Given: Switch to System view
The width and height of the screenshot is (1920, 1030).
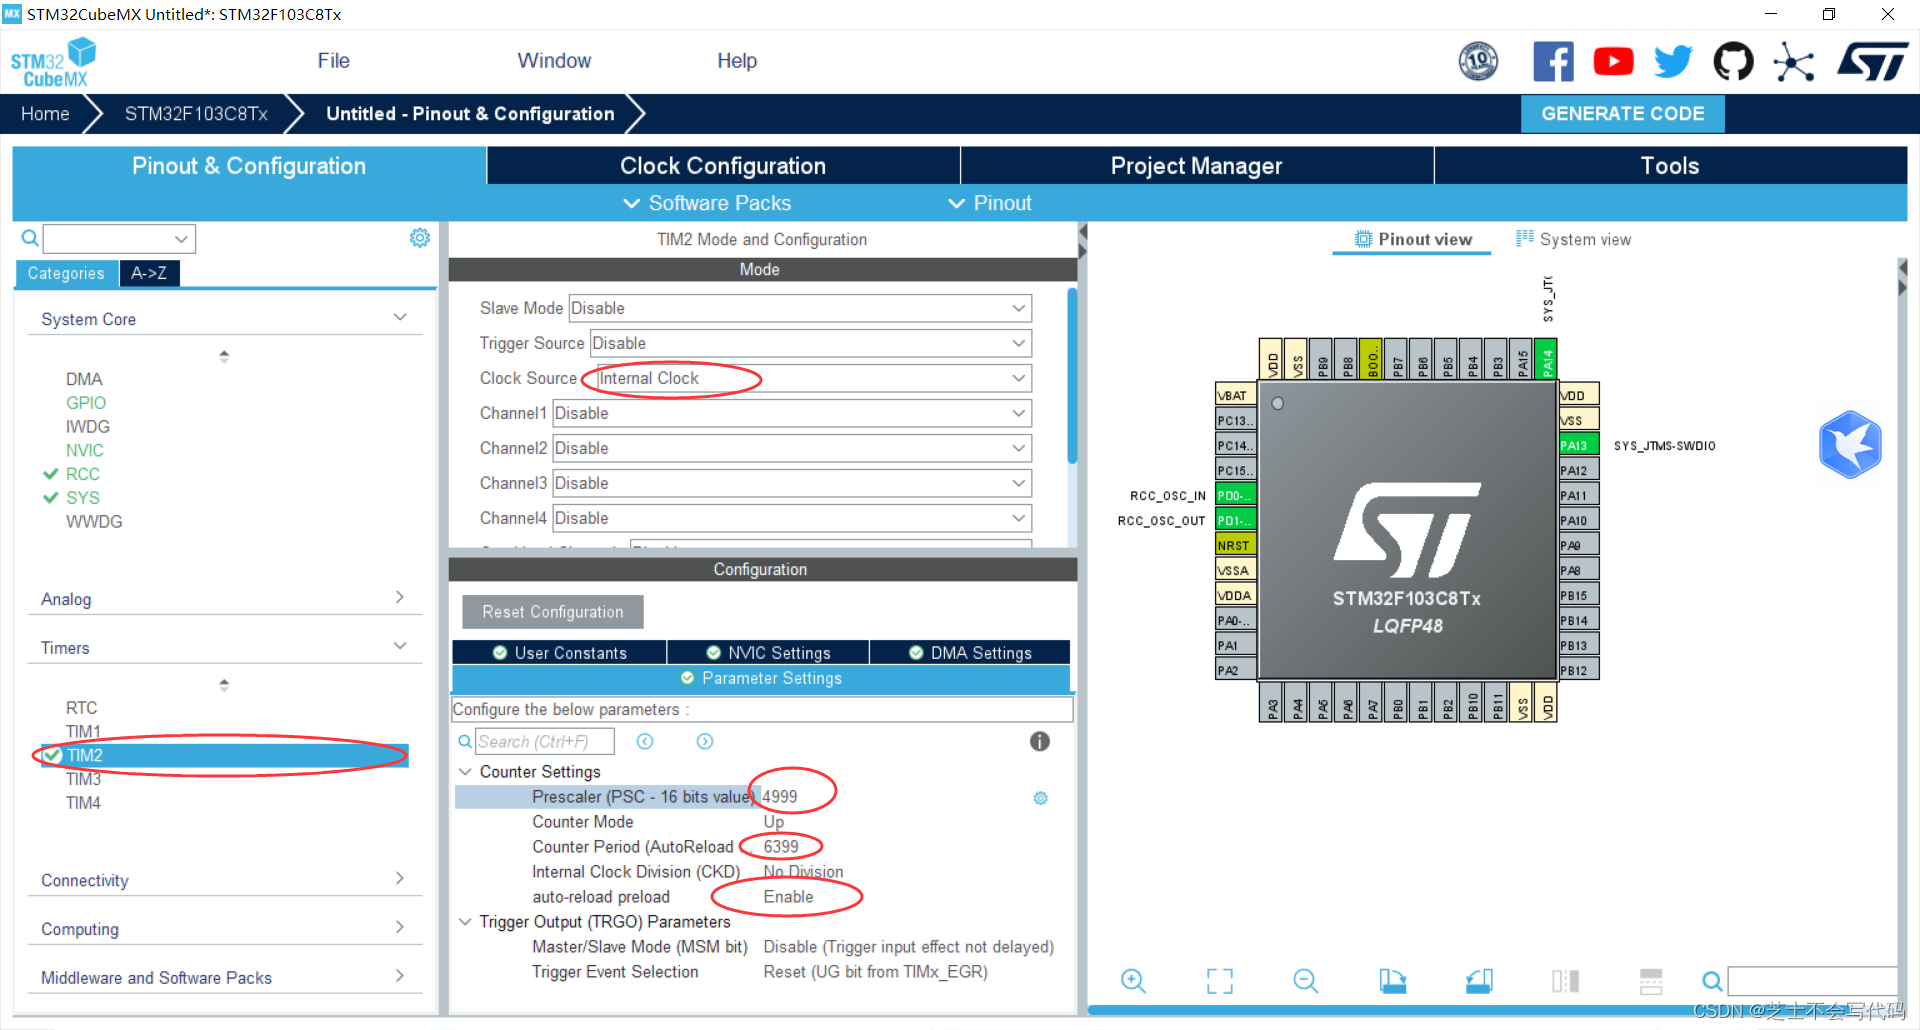Looking at the screenshot, I should [1573, 239].
